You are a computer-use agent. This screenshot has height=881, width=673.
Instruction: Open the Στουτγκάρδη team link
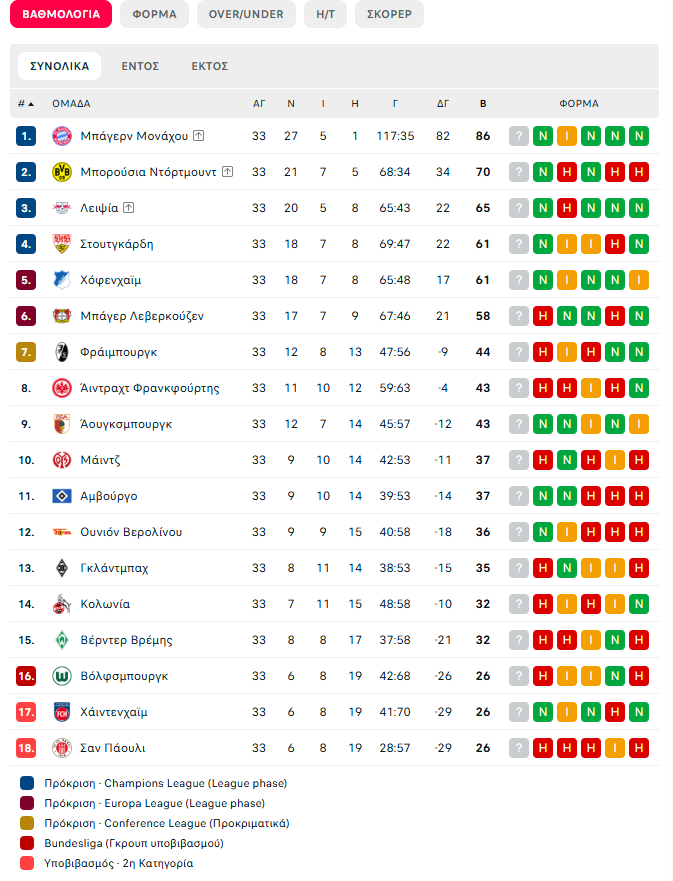click(117, 244)
